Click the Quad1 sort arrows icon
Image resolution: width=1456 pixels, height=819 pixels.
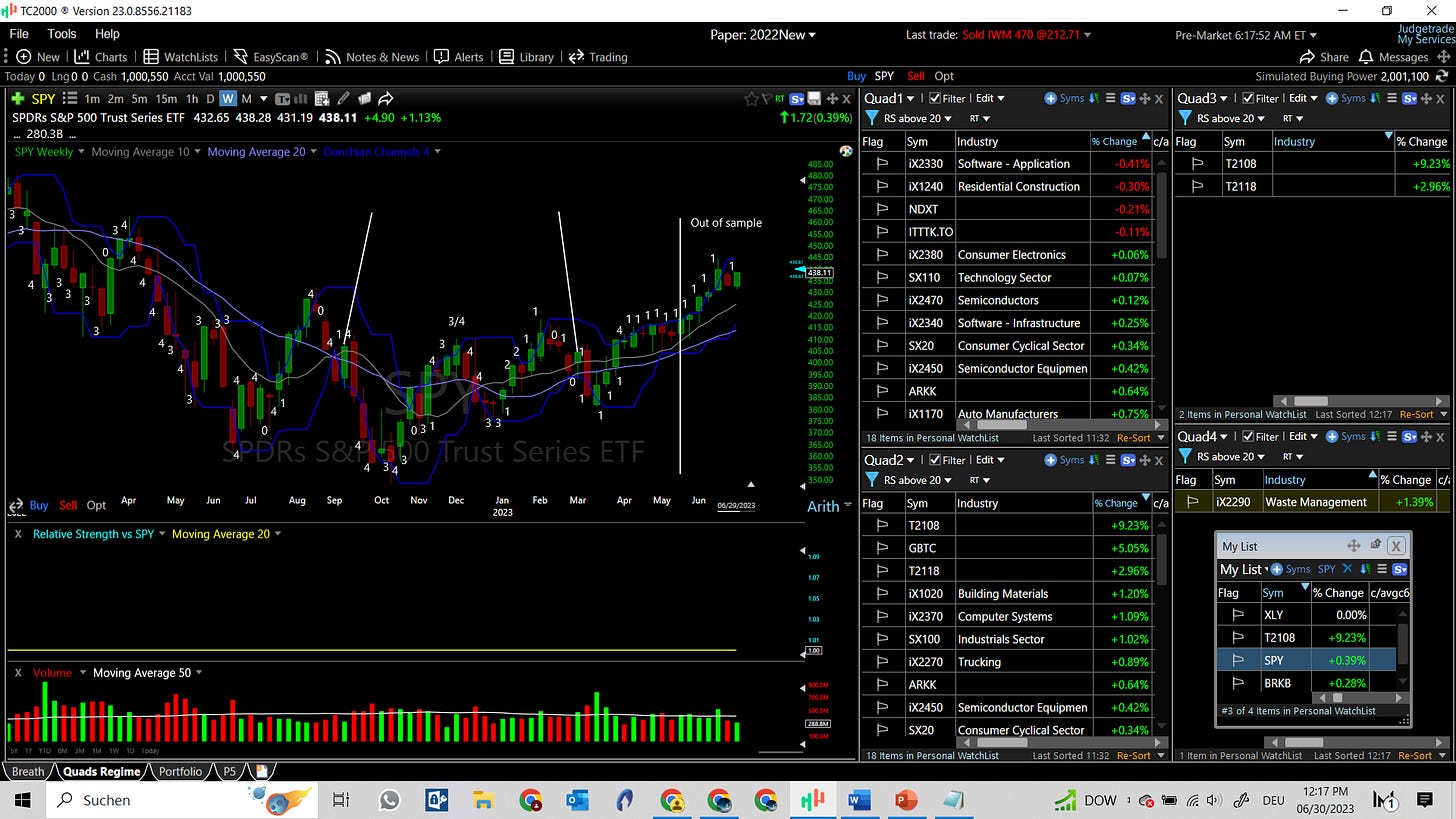click(x=1094, y=98)
